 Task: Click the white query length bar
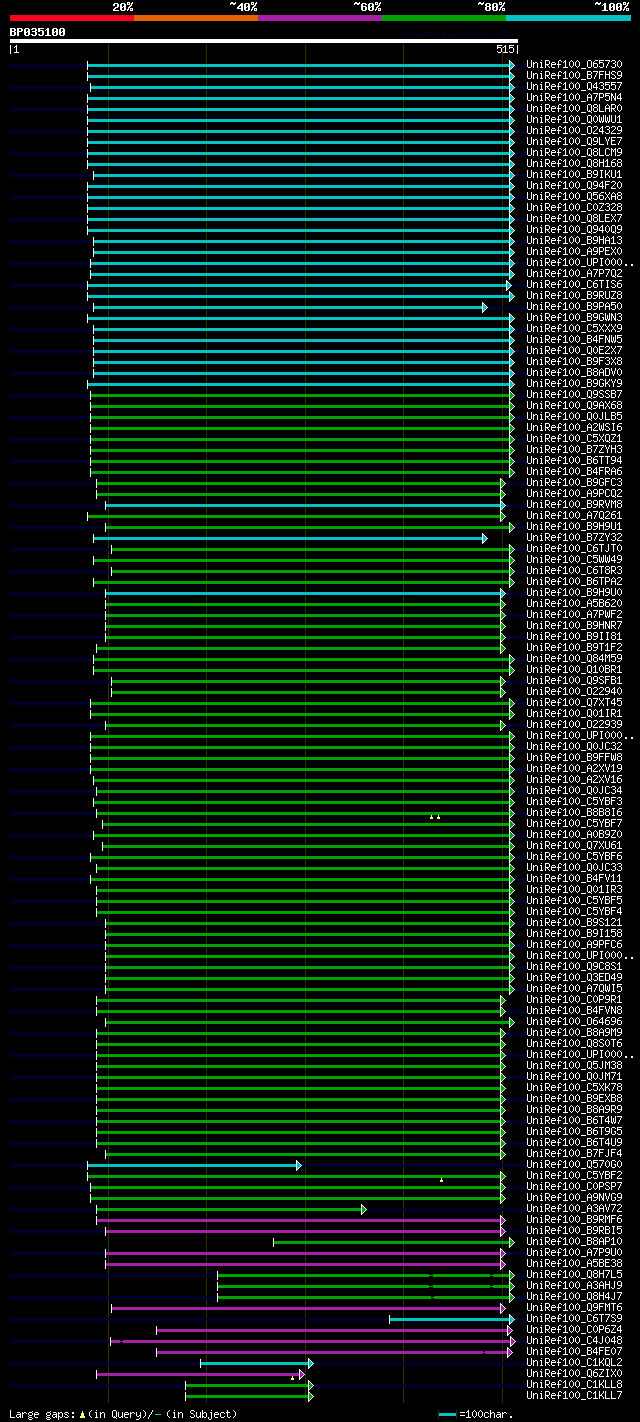tap(264, 41)
